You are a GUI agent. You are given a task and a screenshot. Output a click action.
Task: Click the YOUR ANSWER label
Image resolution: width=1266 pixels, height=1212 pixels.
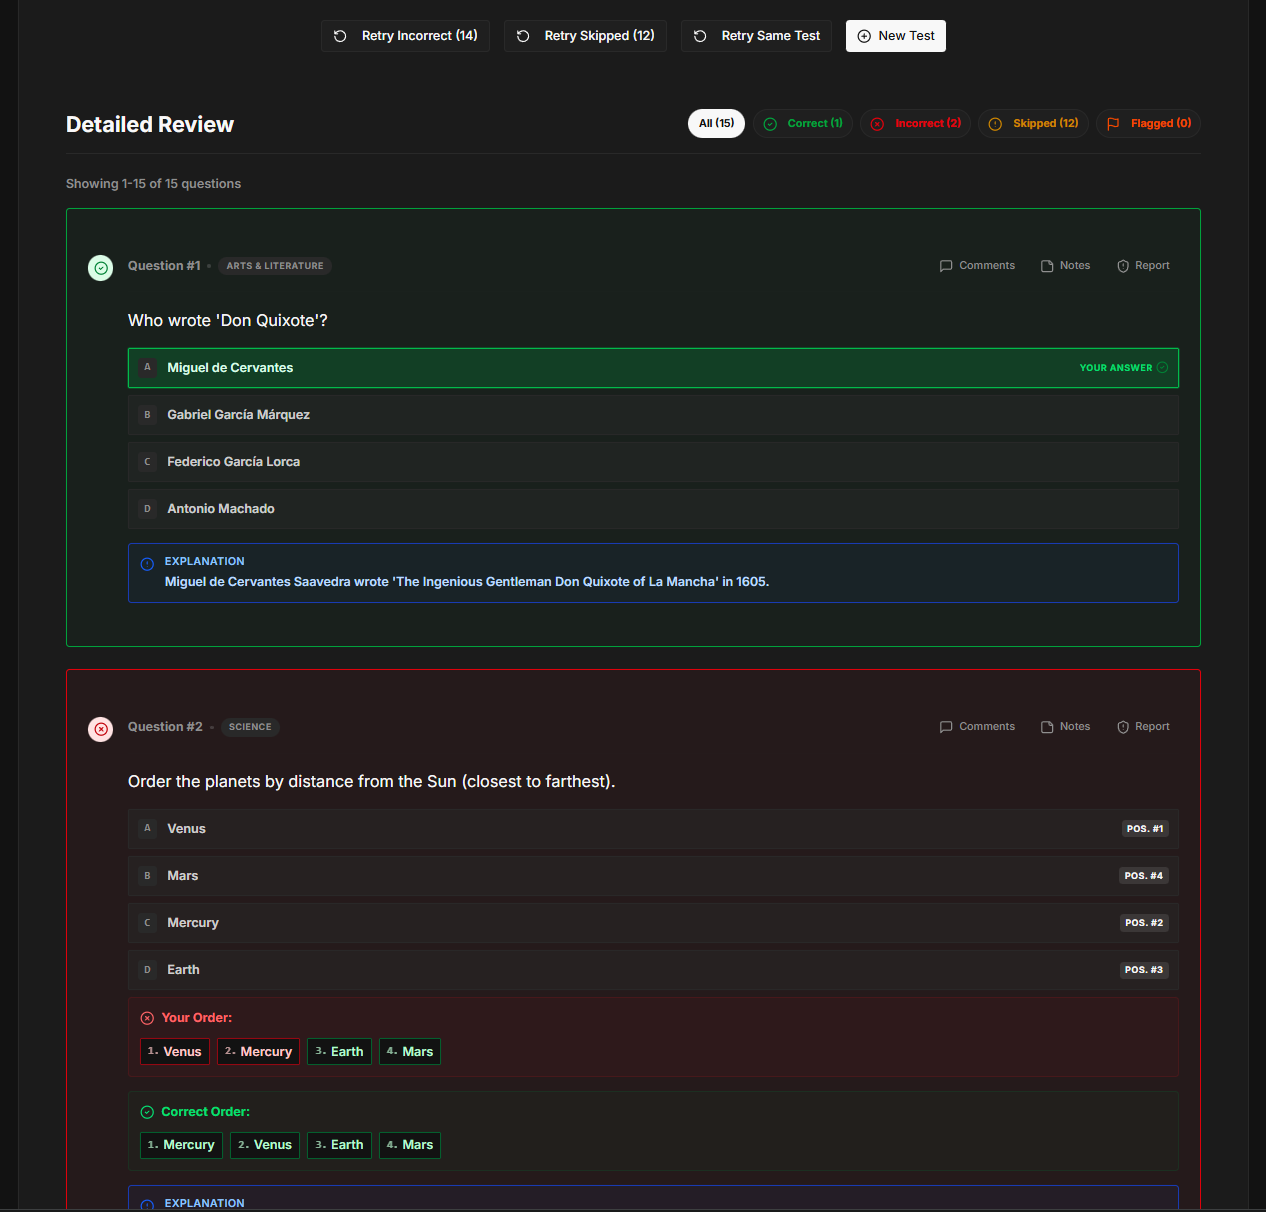coord(1116,368)
